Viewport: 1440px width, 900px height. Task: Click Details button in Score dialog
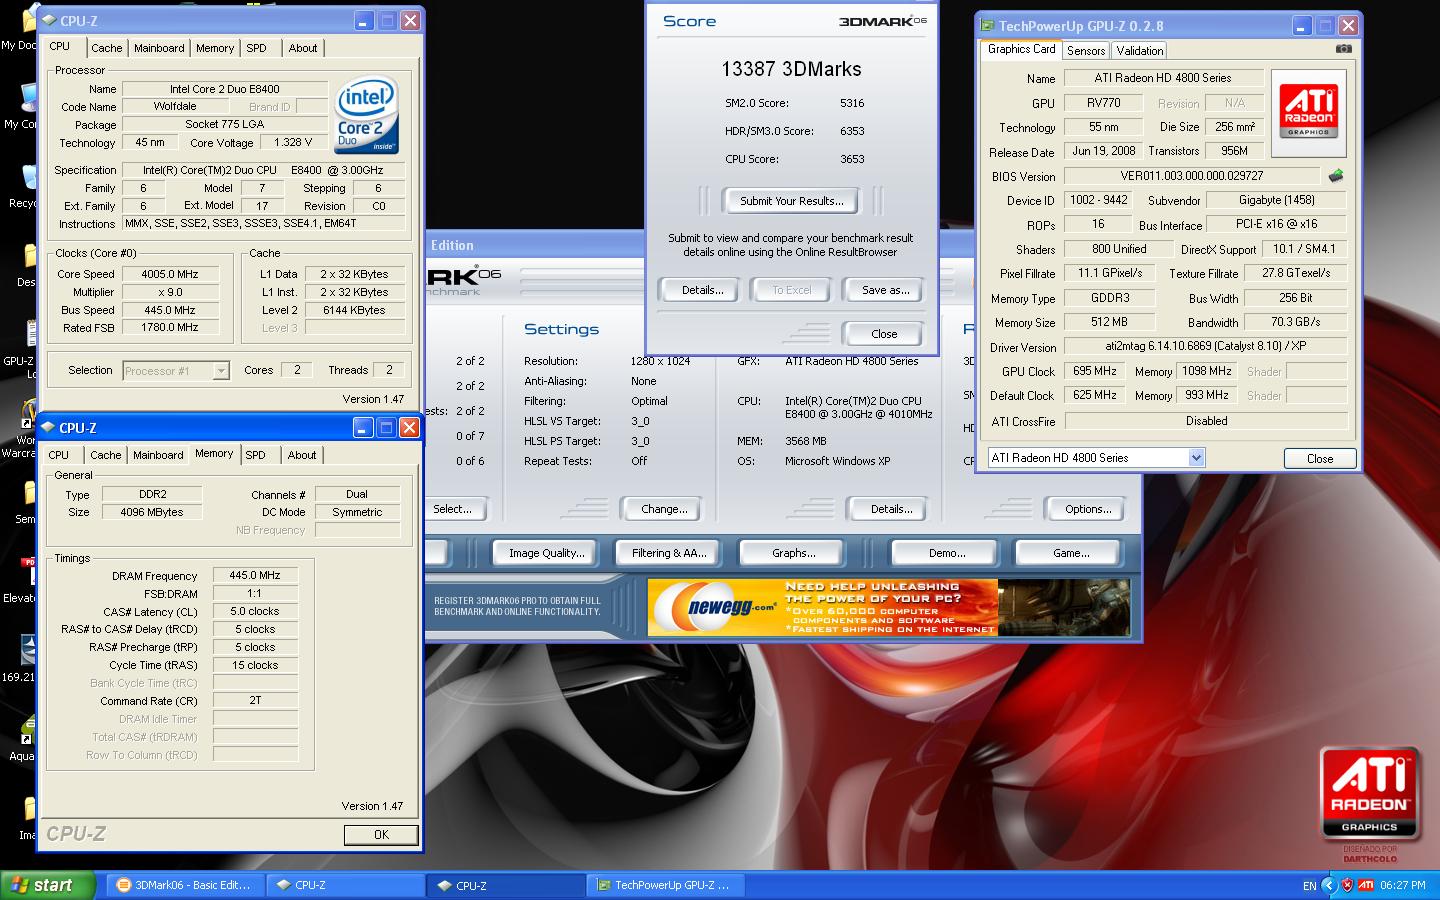tap(702, 290)
